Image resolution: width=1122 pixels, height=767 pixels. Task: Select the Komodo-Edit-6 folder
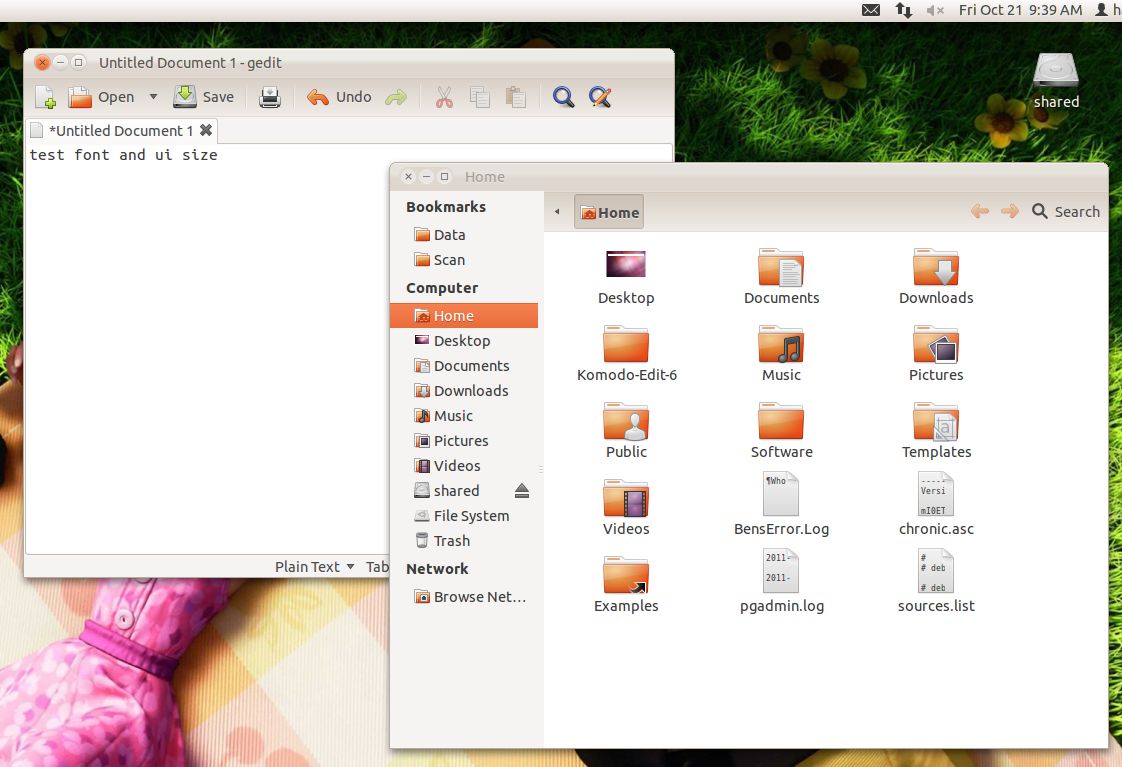[626, 354]
